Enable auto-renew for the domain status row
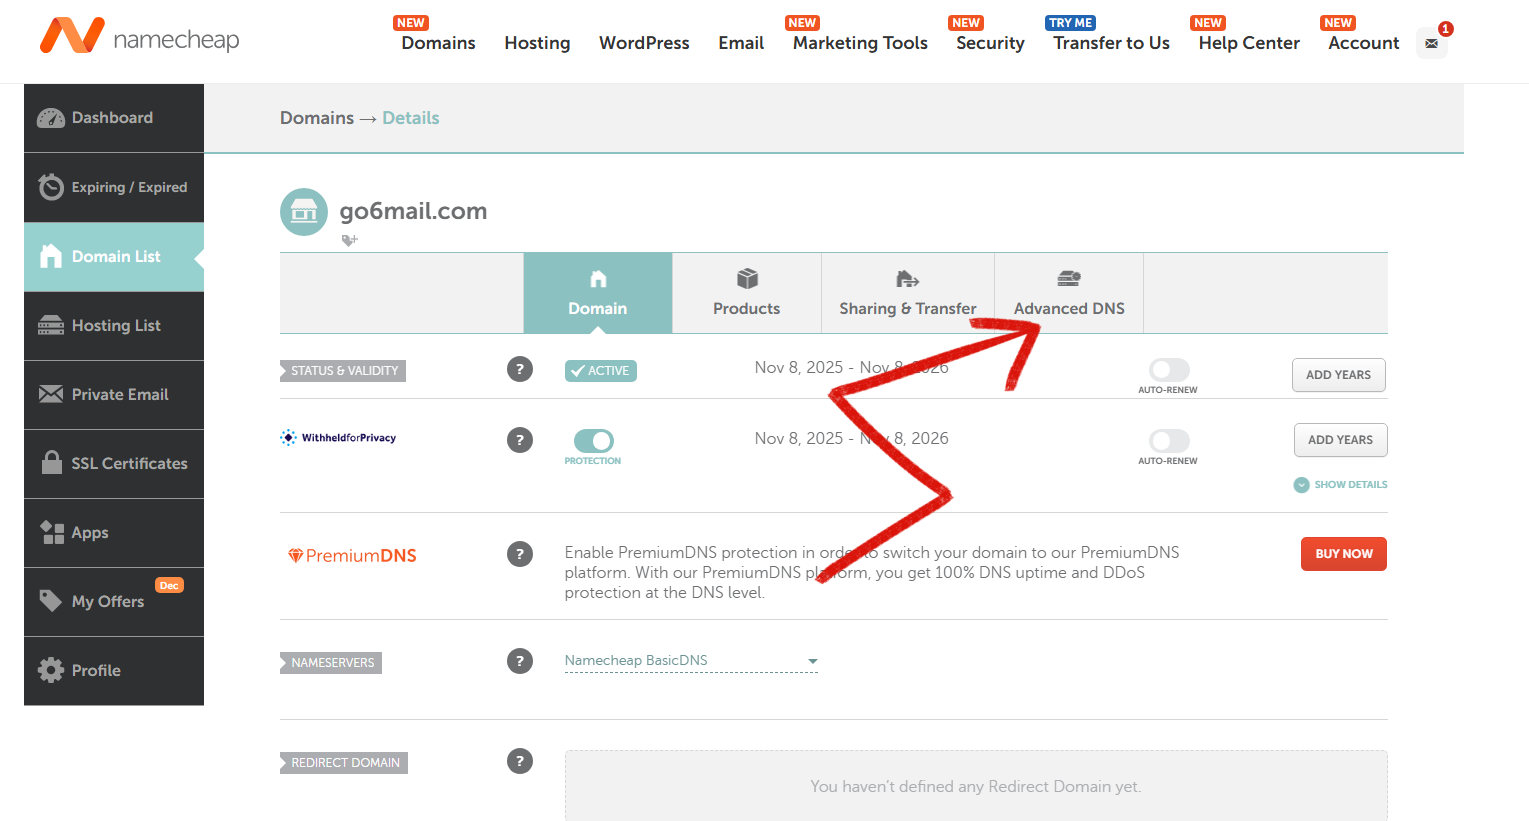Viewport: 1529px width, 821px height. pos(1168,370)
